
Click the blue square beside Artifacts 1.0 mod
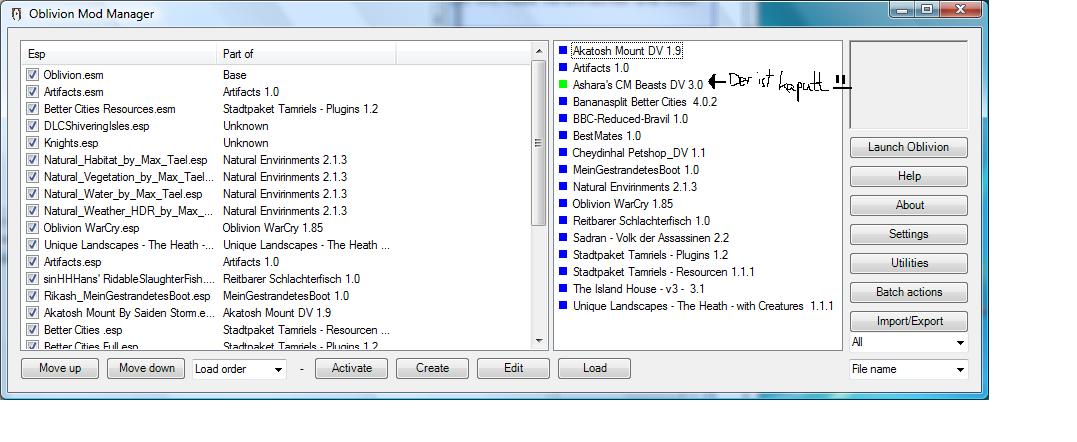pyautogui.click(x=563, y=68)
